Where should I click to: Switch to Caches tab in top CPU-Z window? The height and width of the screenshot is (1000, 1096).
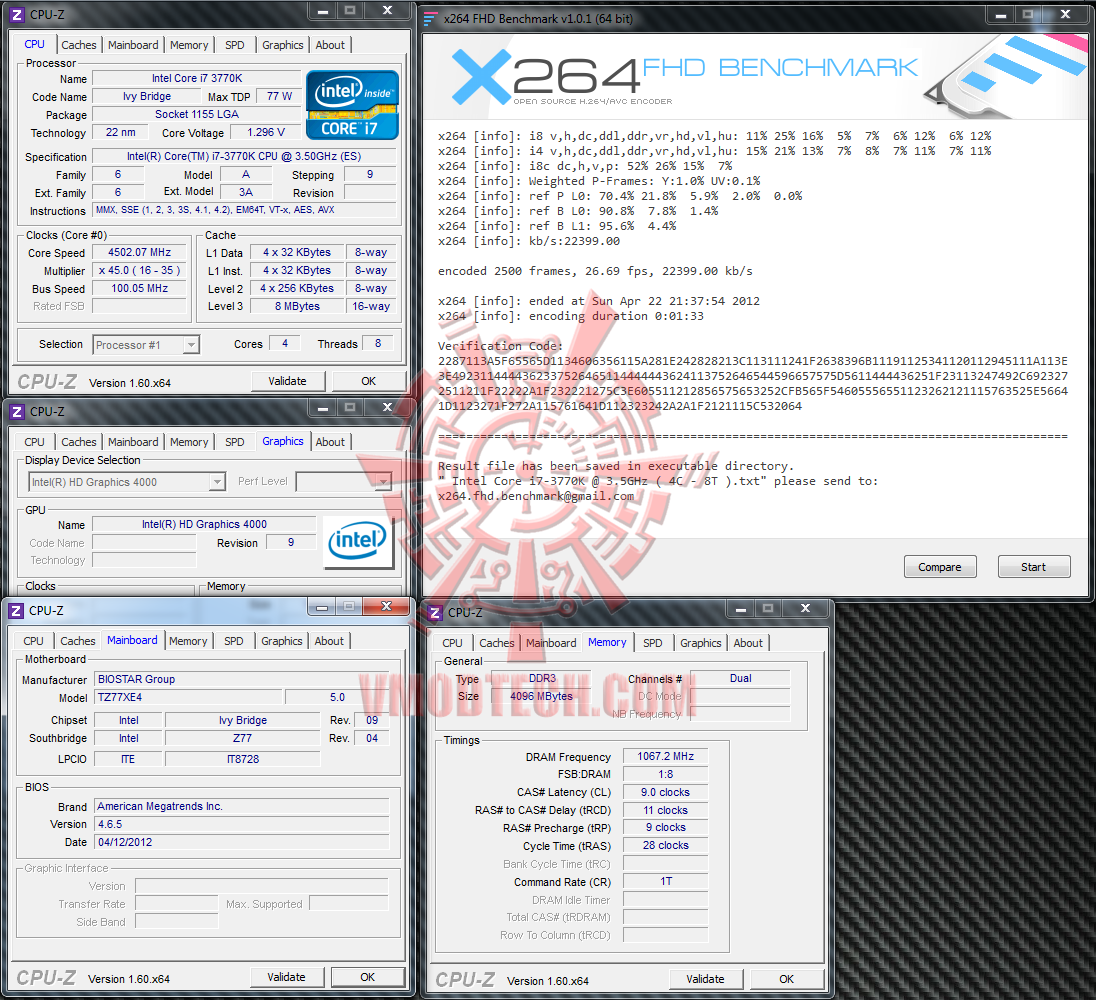[x=79, y=45]
